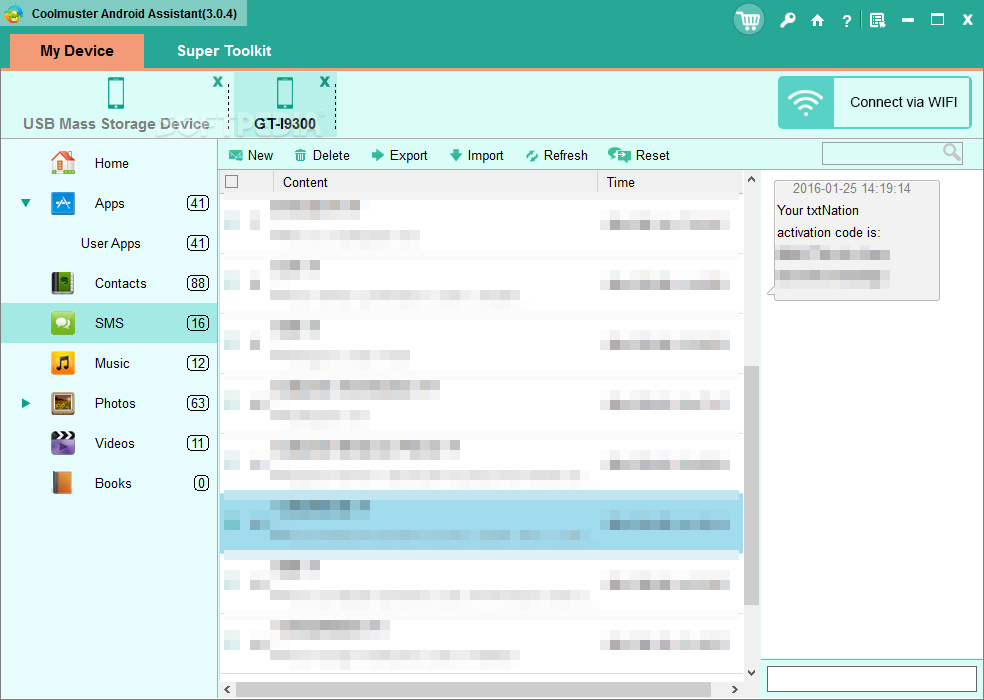Sort by the Time column header
Screen dimensions: 984x700
coord(670,182)
